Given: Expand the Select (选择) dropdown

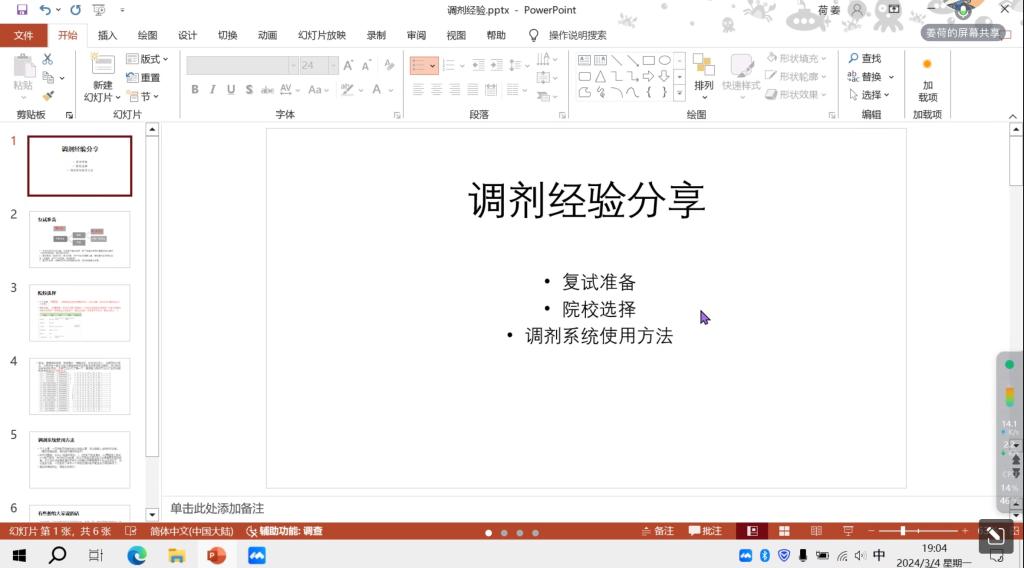Looking at the screenshot, I should 870,95.
